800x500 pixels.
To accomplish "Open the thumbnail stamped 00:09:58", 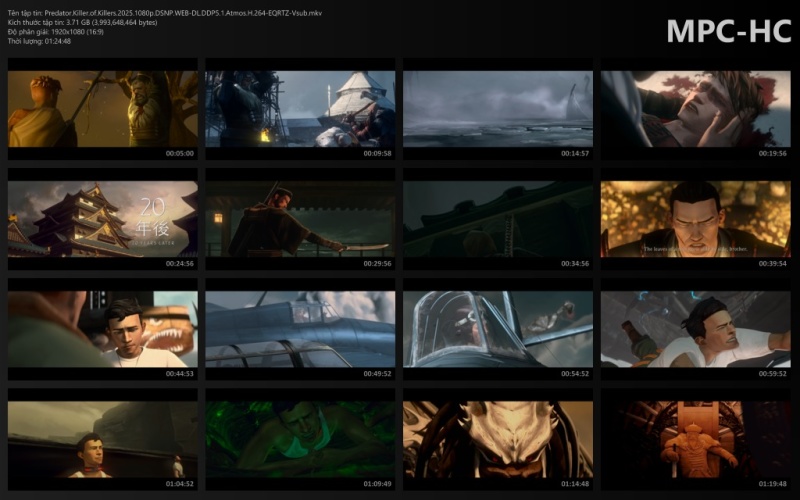I will [x=300, y=109].
